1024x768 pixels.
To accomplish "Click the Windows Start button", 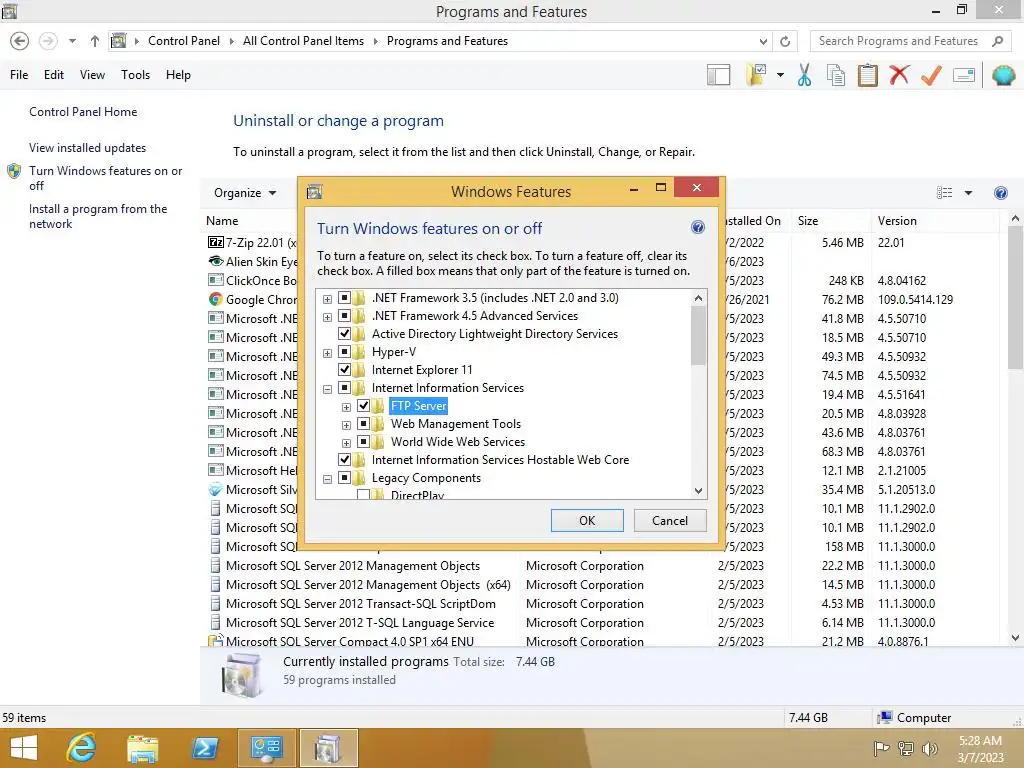I will 24,748.
